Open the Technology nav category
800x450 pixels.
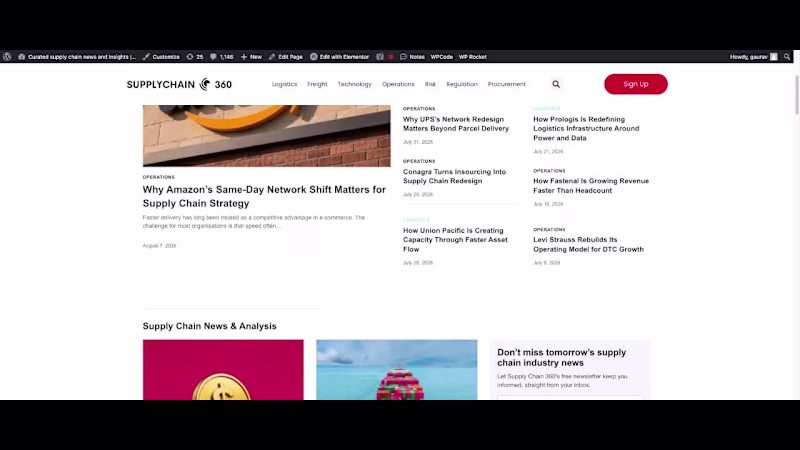pos(355,84)
